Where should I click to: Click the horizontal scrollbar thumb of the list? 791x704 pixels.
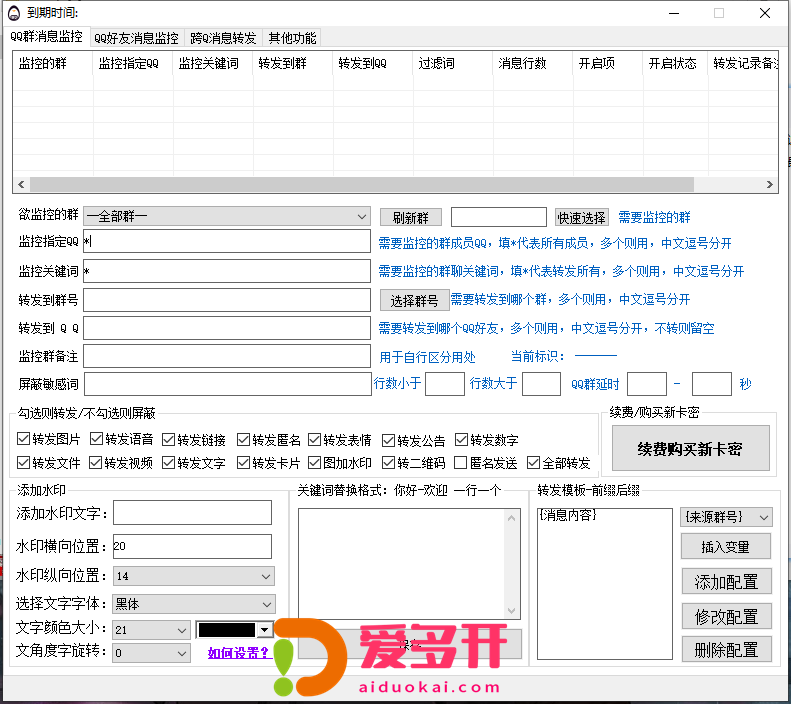click(x=362, y=185)
